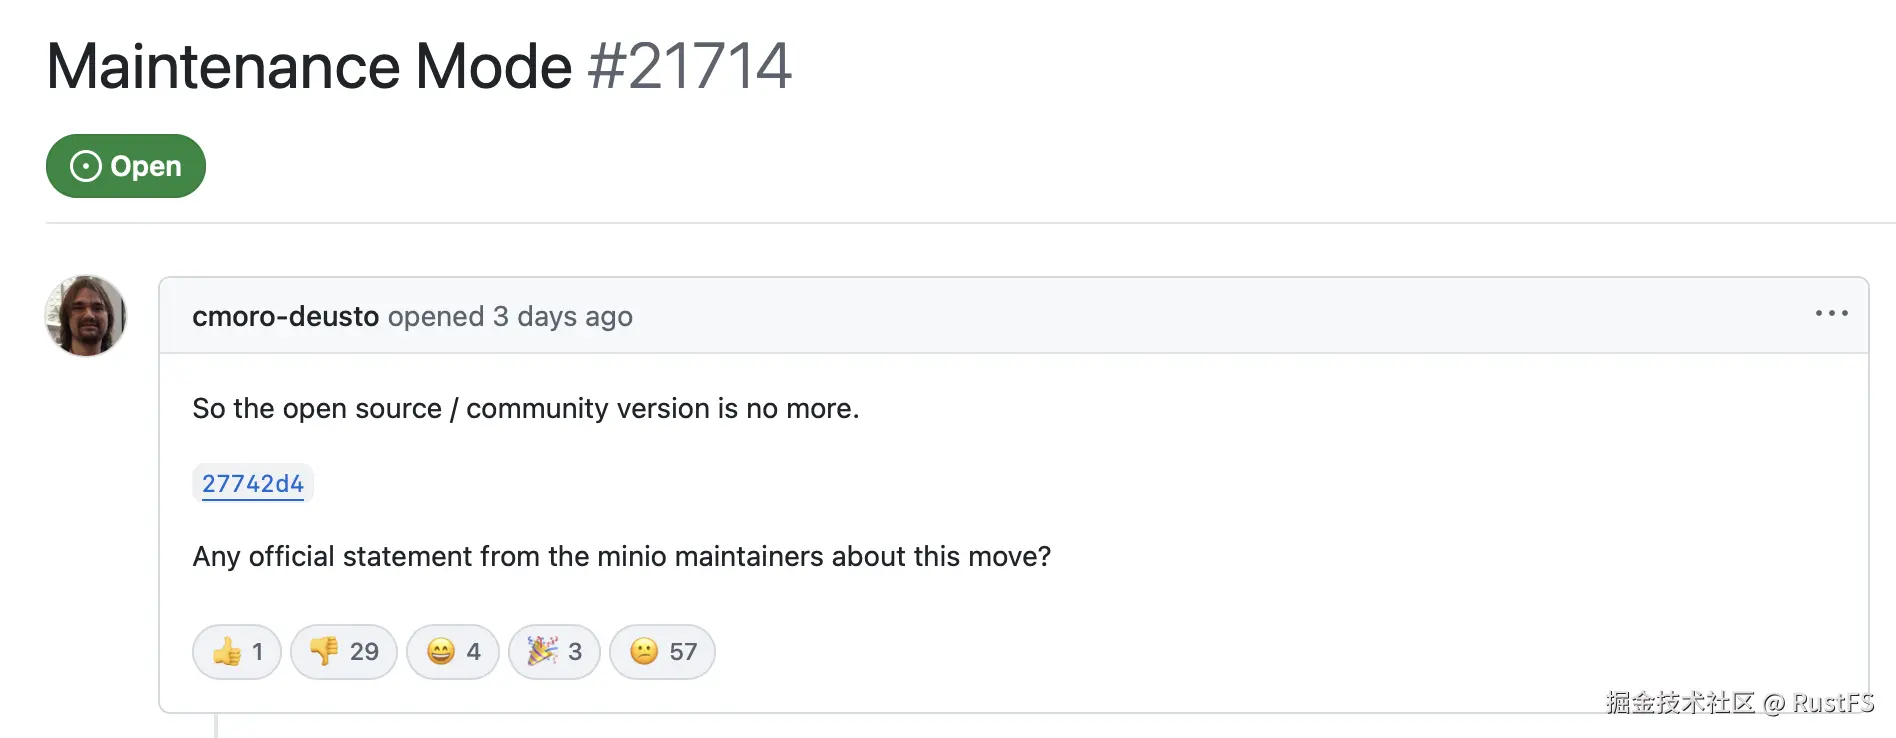This screenshot has height=738, width=1896.
Task: Toggle the thumbs up reaction off
Action: tap(236, 651)
